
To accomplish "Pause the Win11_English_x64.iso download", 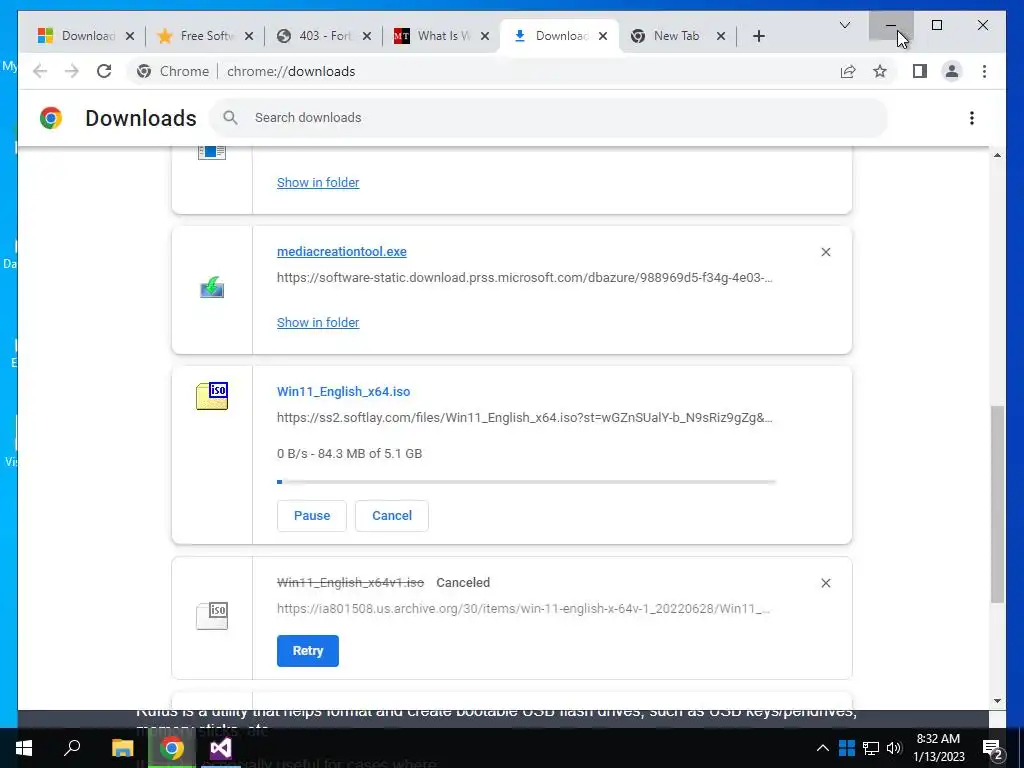I will tap(312, 516).
